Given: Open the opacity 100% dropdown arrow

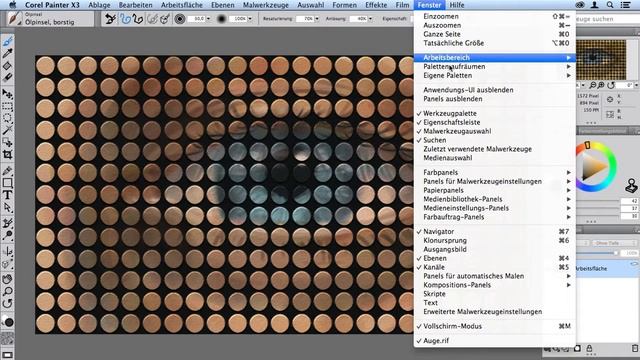Looking at the screenshot, I should pyautogui.click(x=250, y=19).
